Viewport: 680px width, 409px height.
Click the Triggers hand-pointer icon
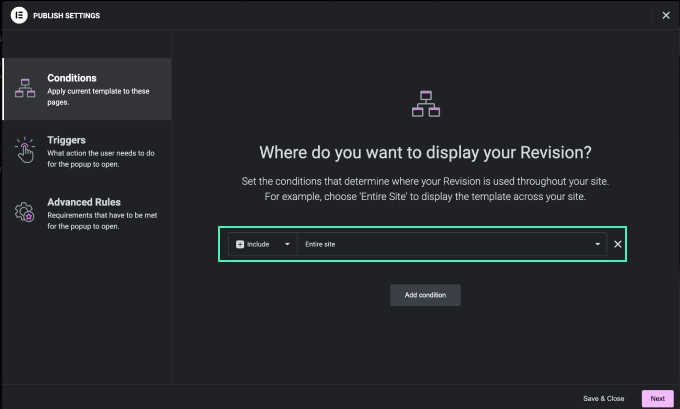[x=25, y=150]
